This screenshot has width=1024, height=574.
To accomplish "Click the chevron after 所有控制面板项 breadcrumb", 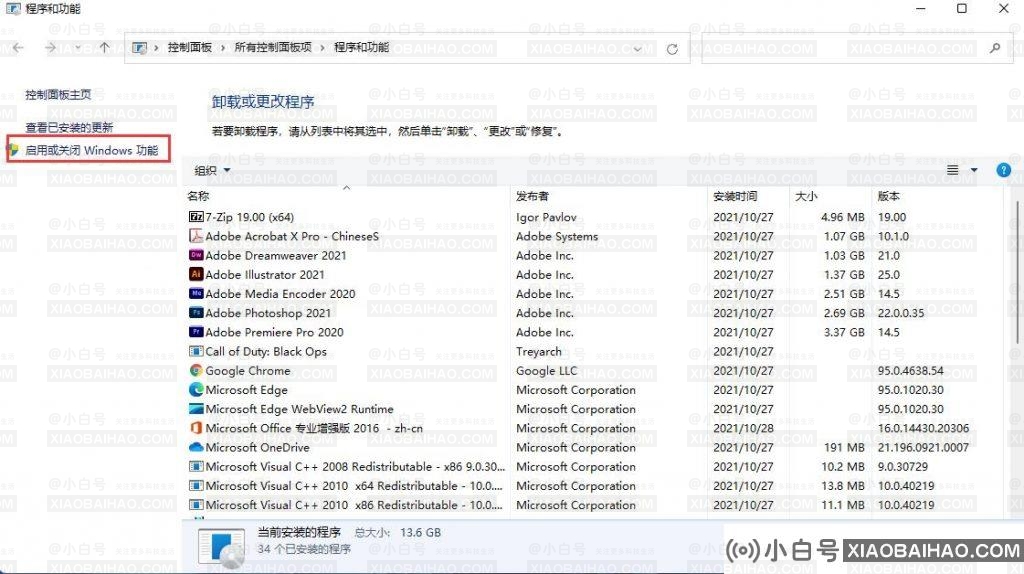I will click(323, 48).
